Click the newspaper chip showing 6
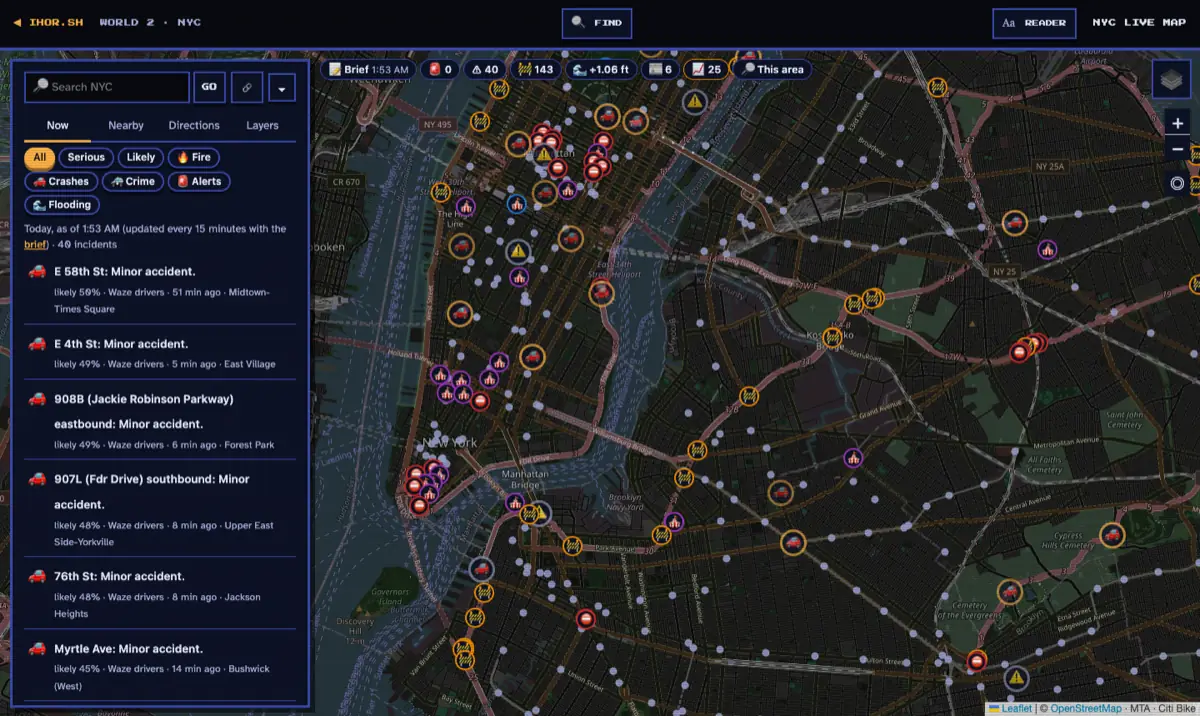Image resolution: width=1200 pixels, height=716 pixels. (661, 69)
